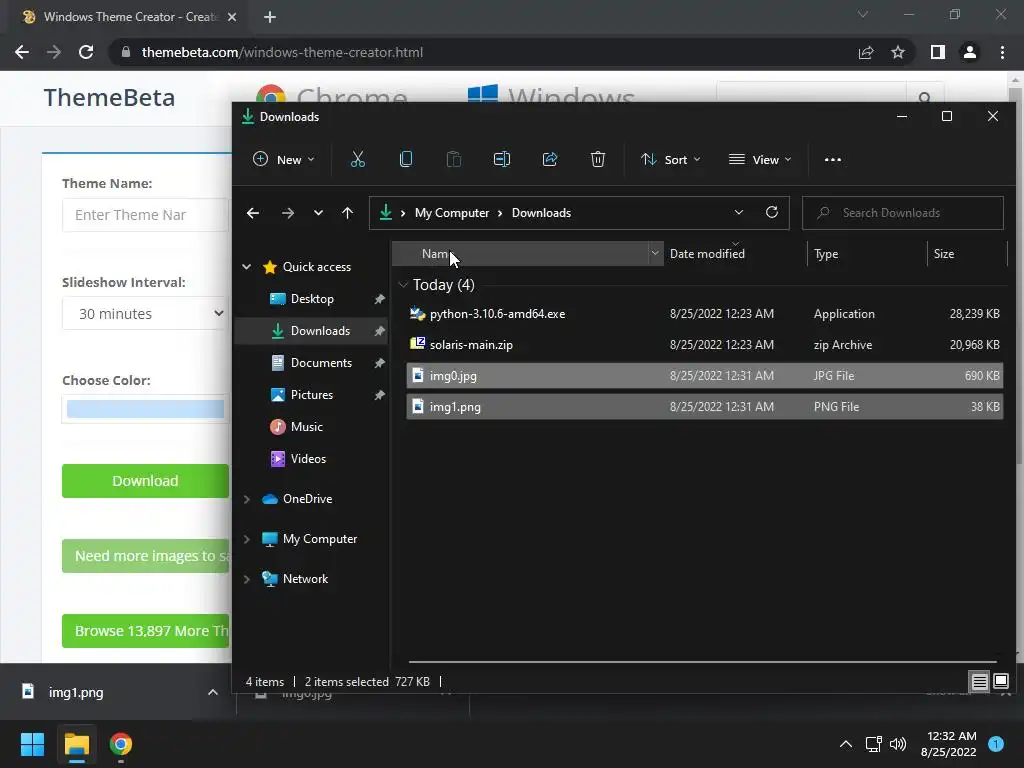This screenshot has width=1024, height=768.
Task: Click ThemeBeta logo link
Action: pos(109,98)
